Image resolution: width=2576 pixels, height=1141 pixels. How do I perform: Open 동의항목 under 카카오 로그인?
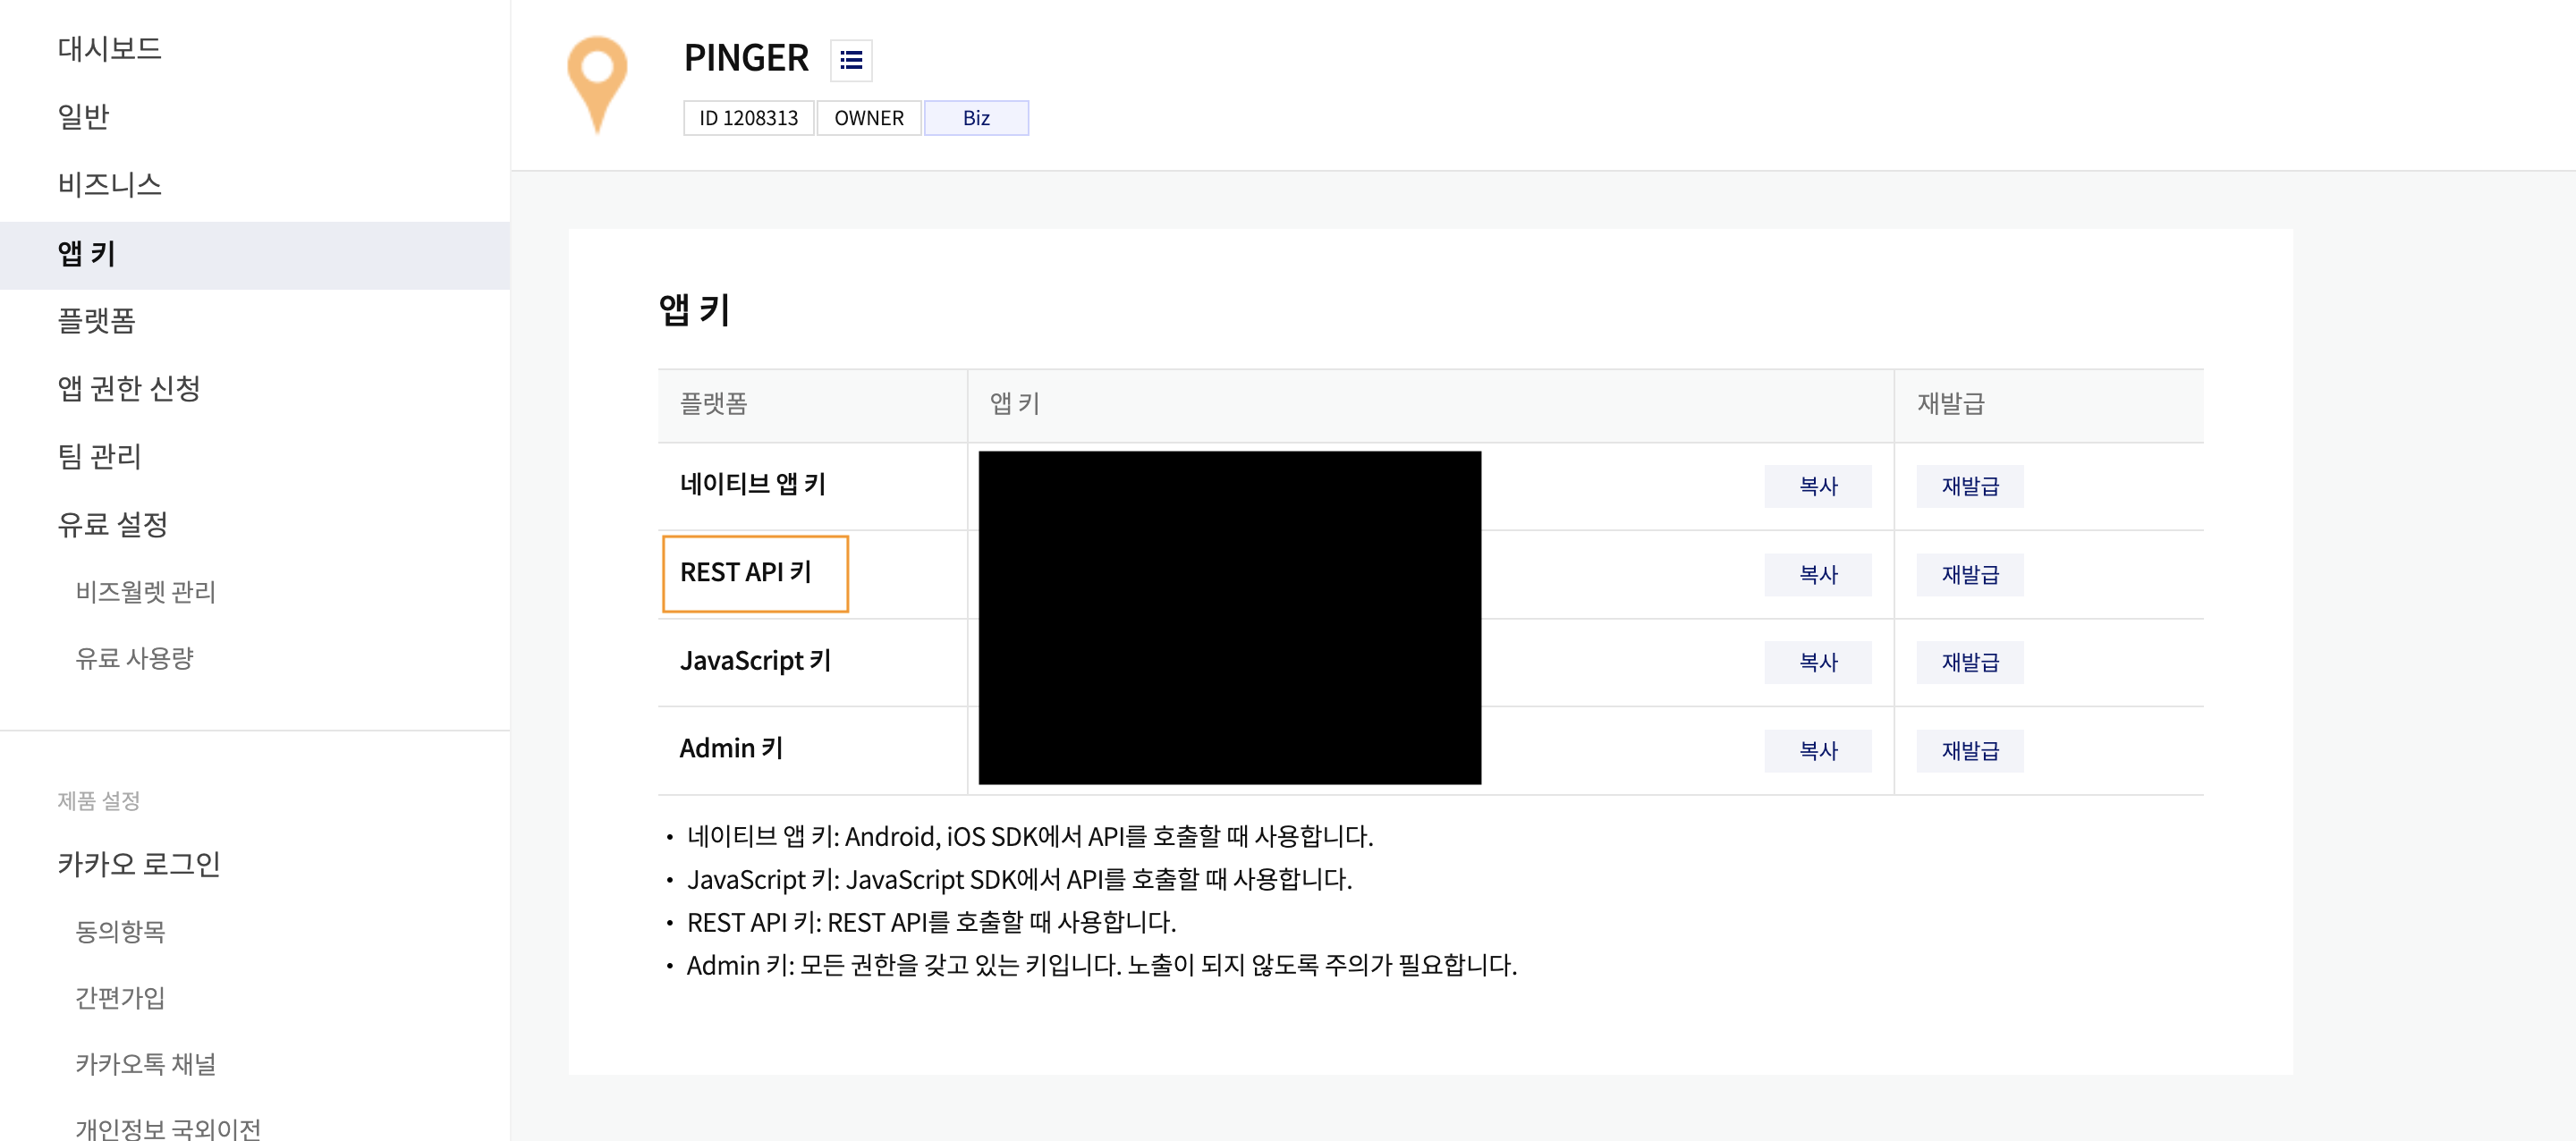[120, 931]
